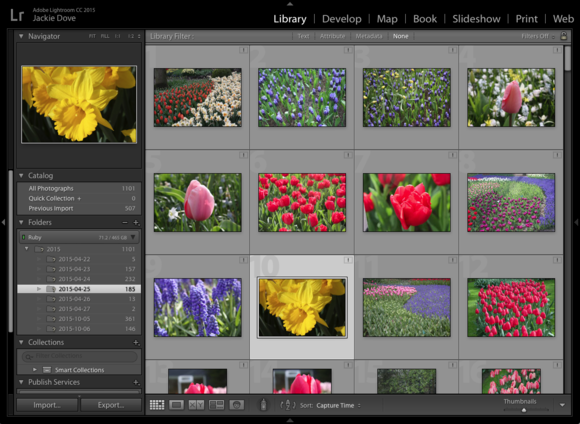Click in Filter Collections search field
The height and width of the screenshot is (424, 580).
tap(80, 356)
